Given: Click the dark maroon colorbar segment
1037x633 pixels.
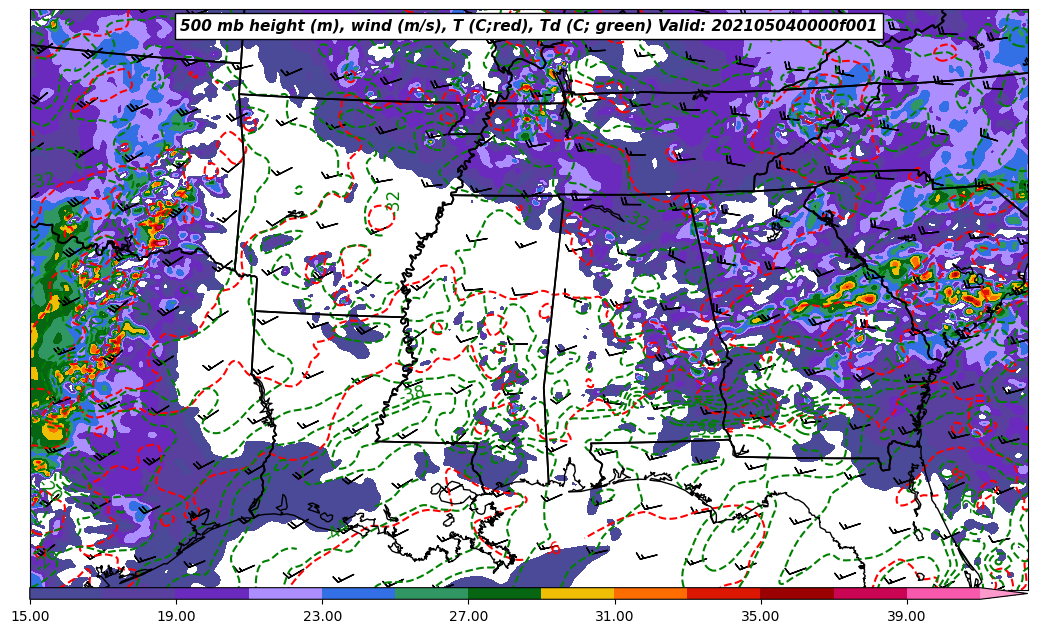Looking at the screenshot, I should [x=796, y=593].
